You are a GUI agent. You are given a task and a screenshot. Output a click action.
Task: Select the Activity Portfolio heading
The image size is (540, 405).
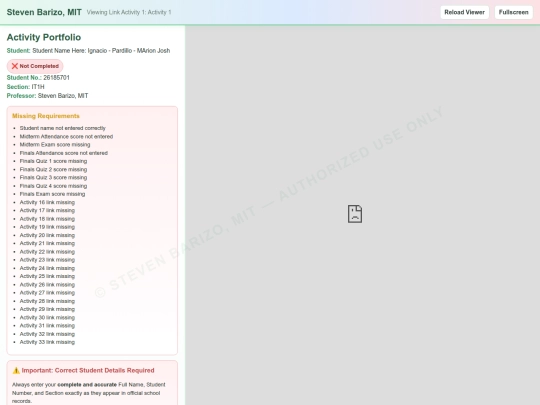[44, 37]
